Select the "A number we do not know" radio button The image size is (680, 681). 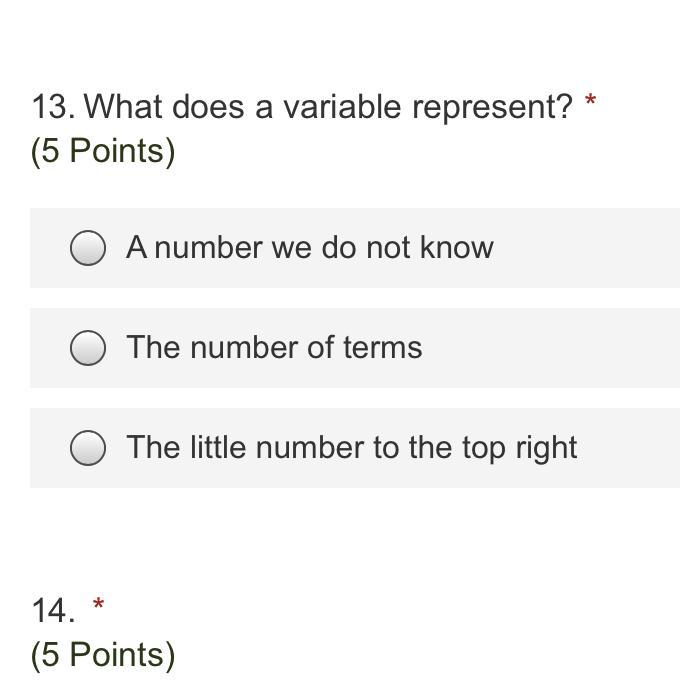pos(88,248)
